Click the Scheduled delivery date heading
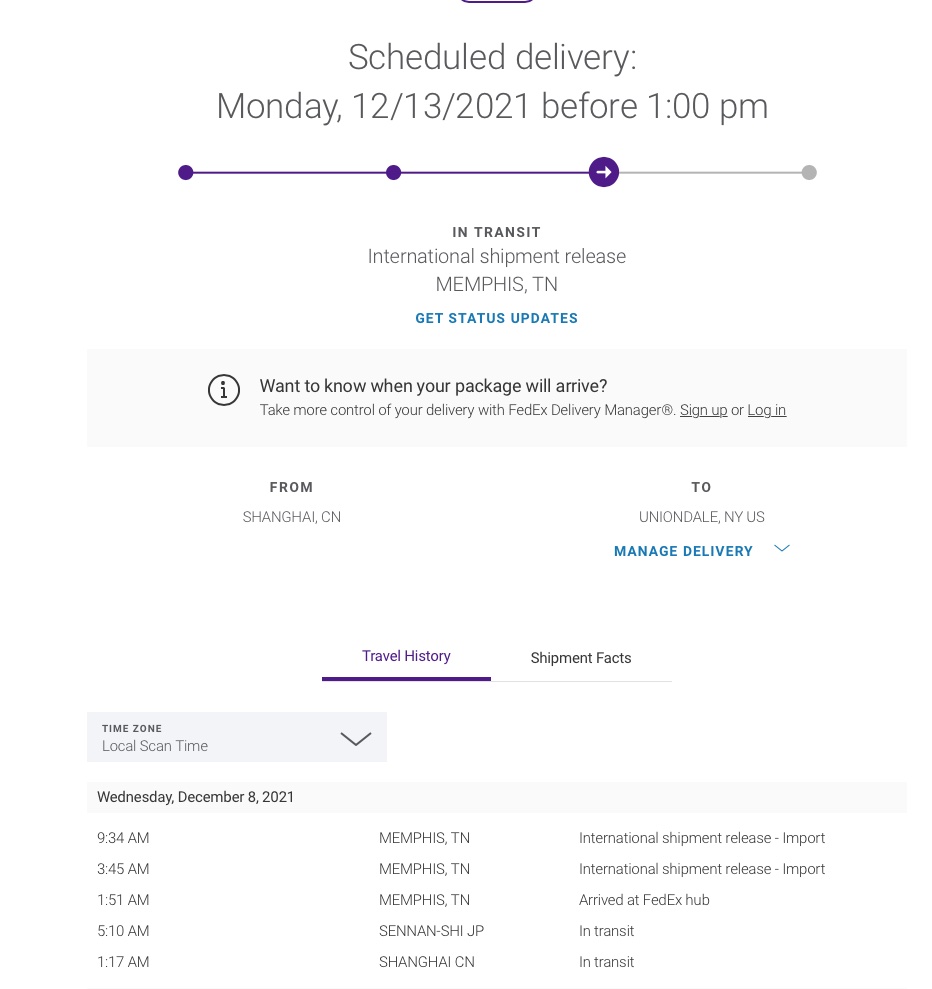The width and height of the screenshot is (932, 989). tap(492, 106)
